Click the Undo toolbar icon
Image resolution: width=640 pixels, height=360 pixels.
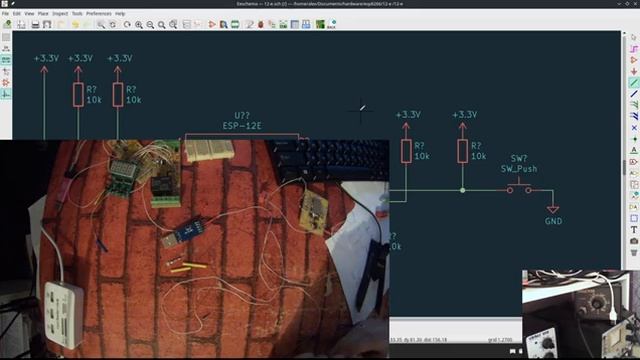[75, 24]
